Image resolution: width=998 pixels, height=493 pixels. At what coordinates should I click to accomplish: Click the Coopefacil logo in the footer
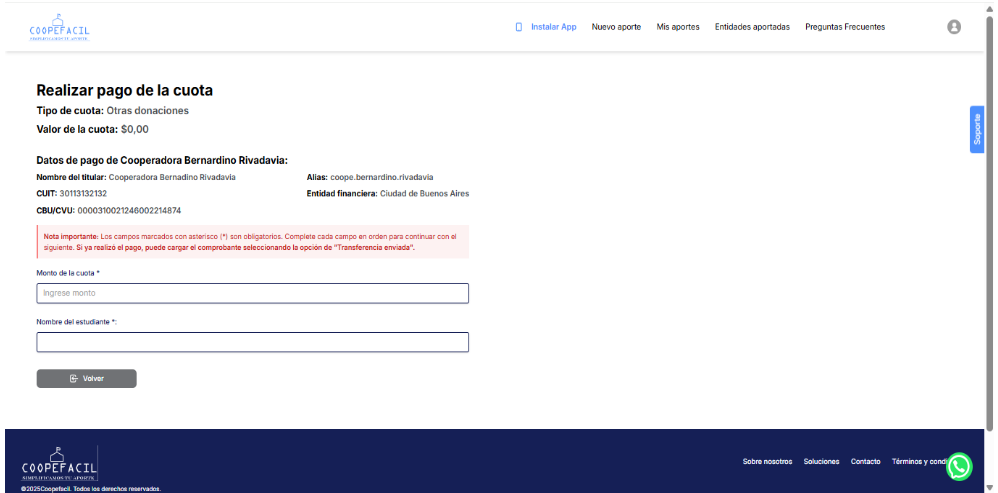click(59, 464)
